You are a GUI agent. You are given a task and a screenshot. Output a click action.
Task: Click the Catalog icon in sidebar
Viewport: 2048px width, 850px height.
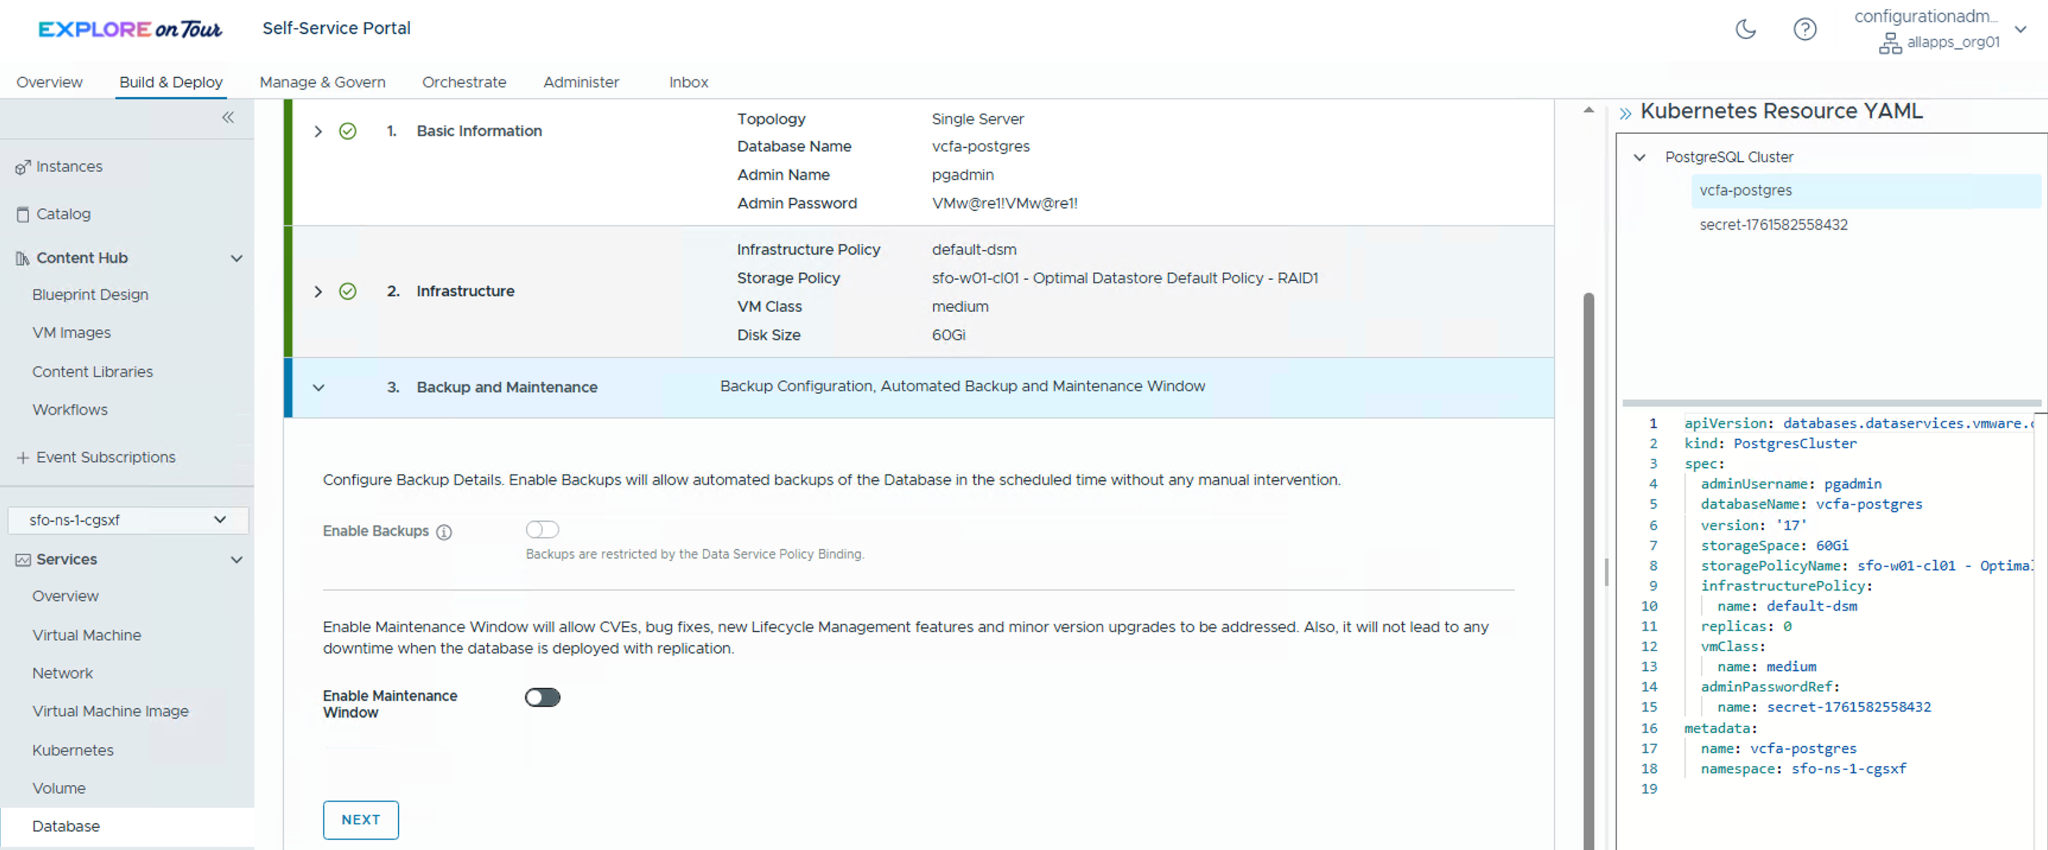22,214
